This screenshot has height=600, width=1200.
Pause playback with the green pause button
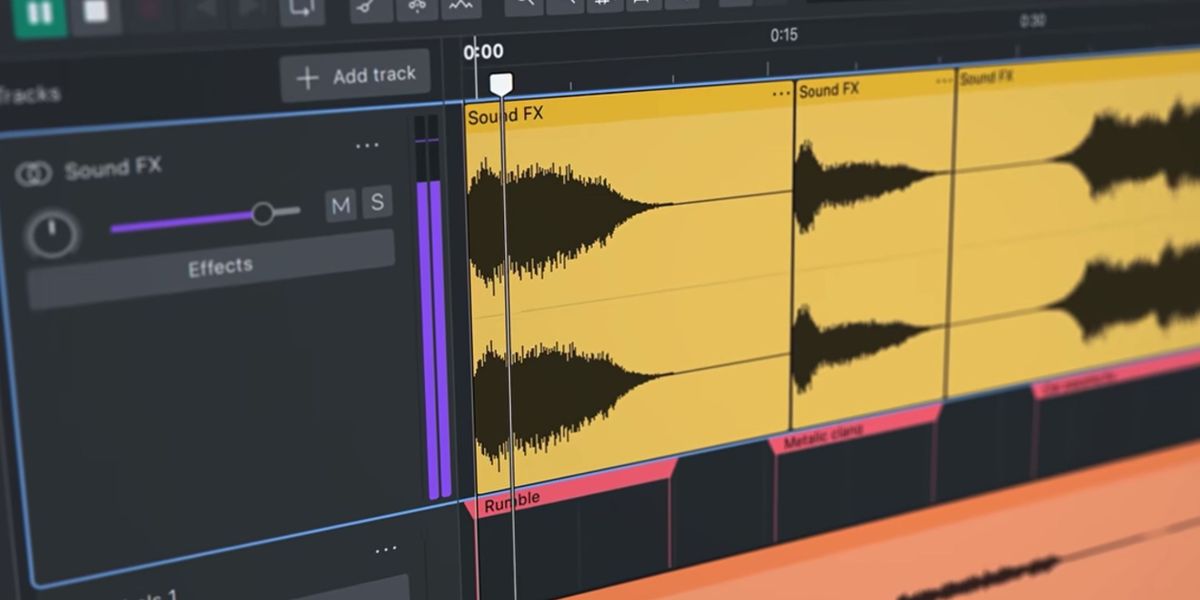coord(39,12)
